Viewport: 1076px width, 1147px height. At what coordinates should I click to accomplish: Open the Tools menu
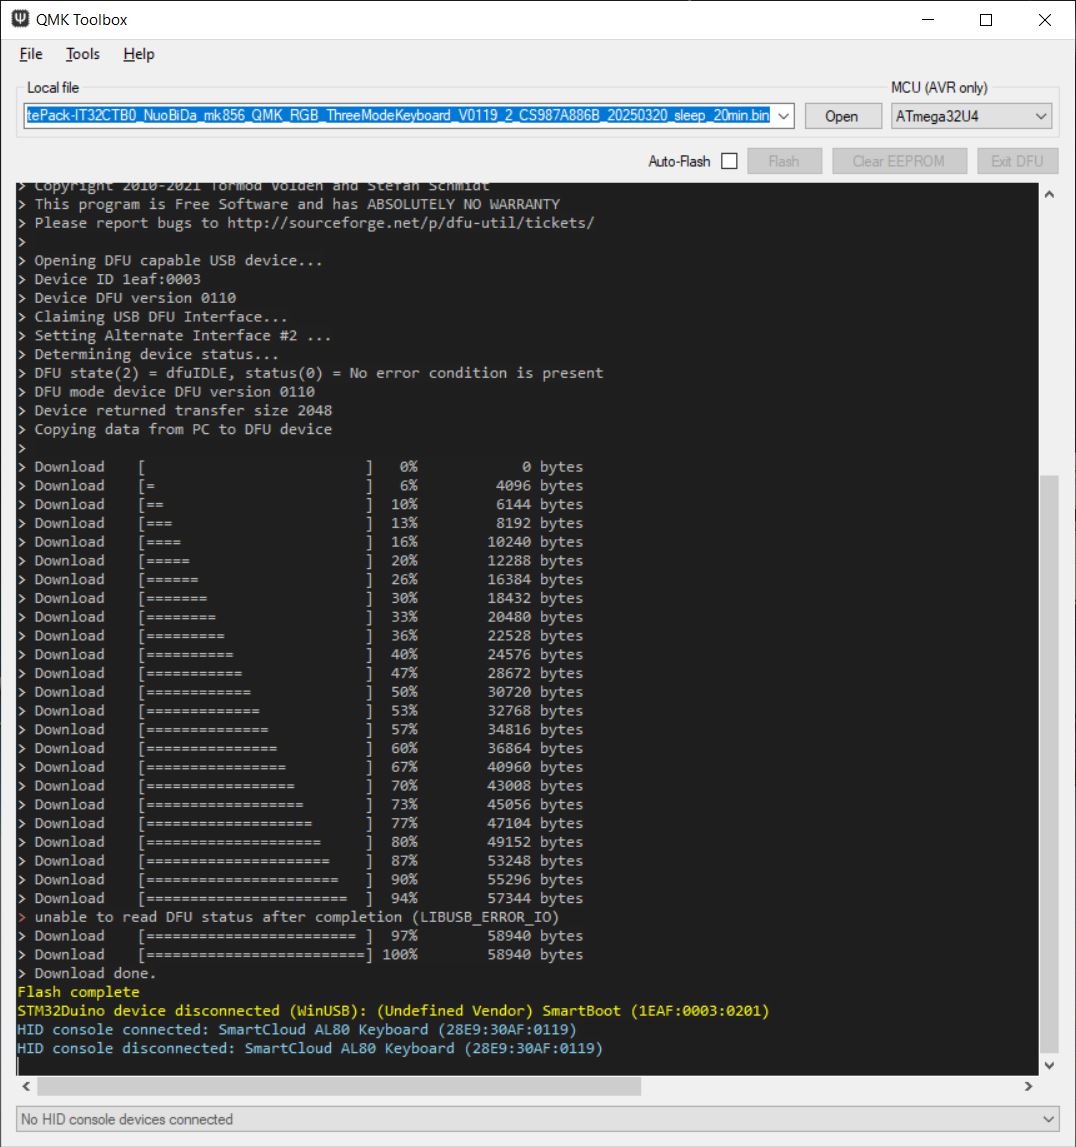point(83,54)
